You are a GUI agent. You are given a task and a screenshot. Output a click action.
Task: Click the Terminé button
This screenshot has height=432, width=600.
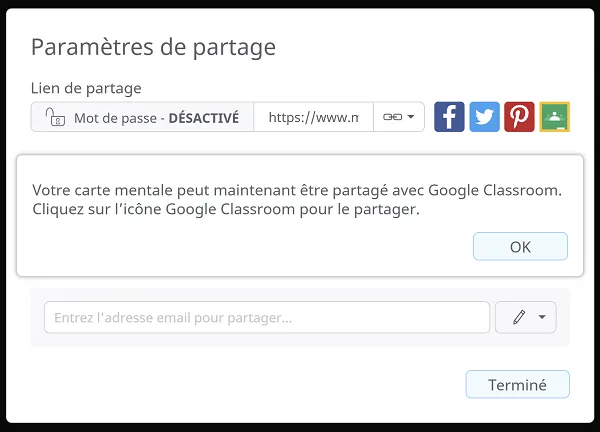(517, 384)
